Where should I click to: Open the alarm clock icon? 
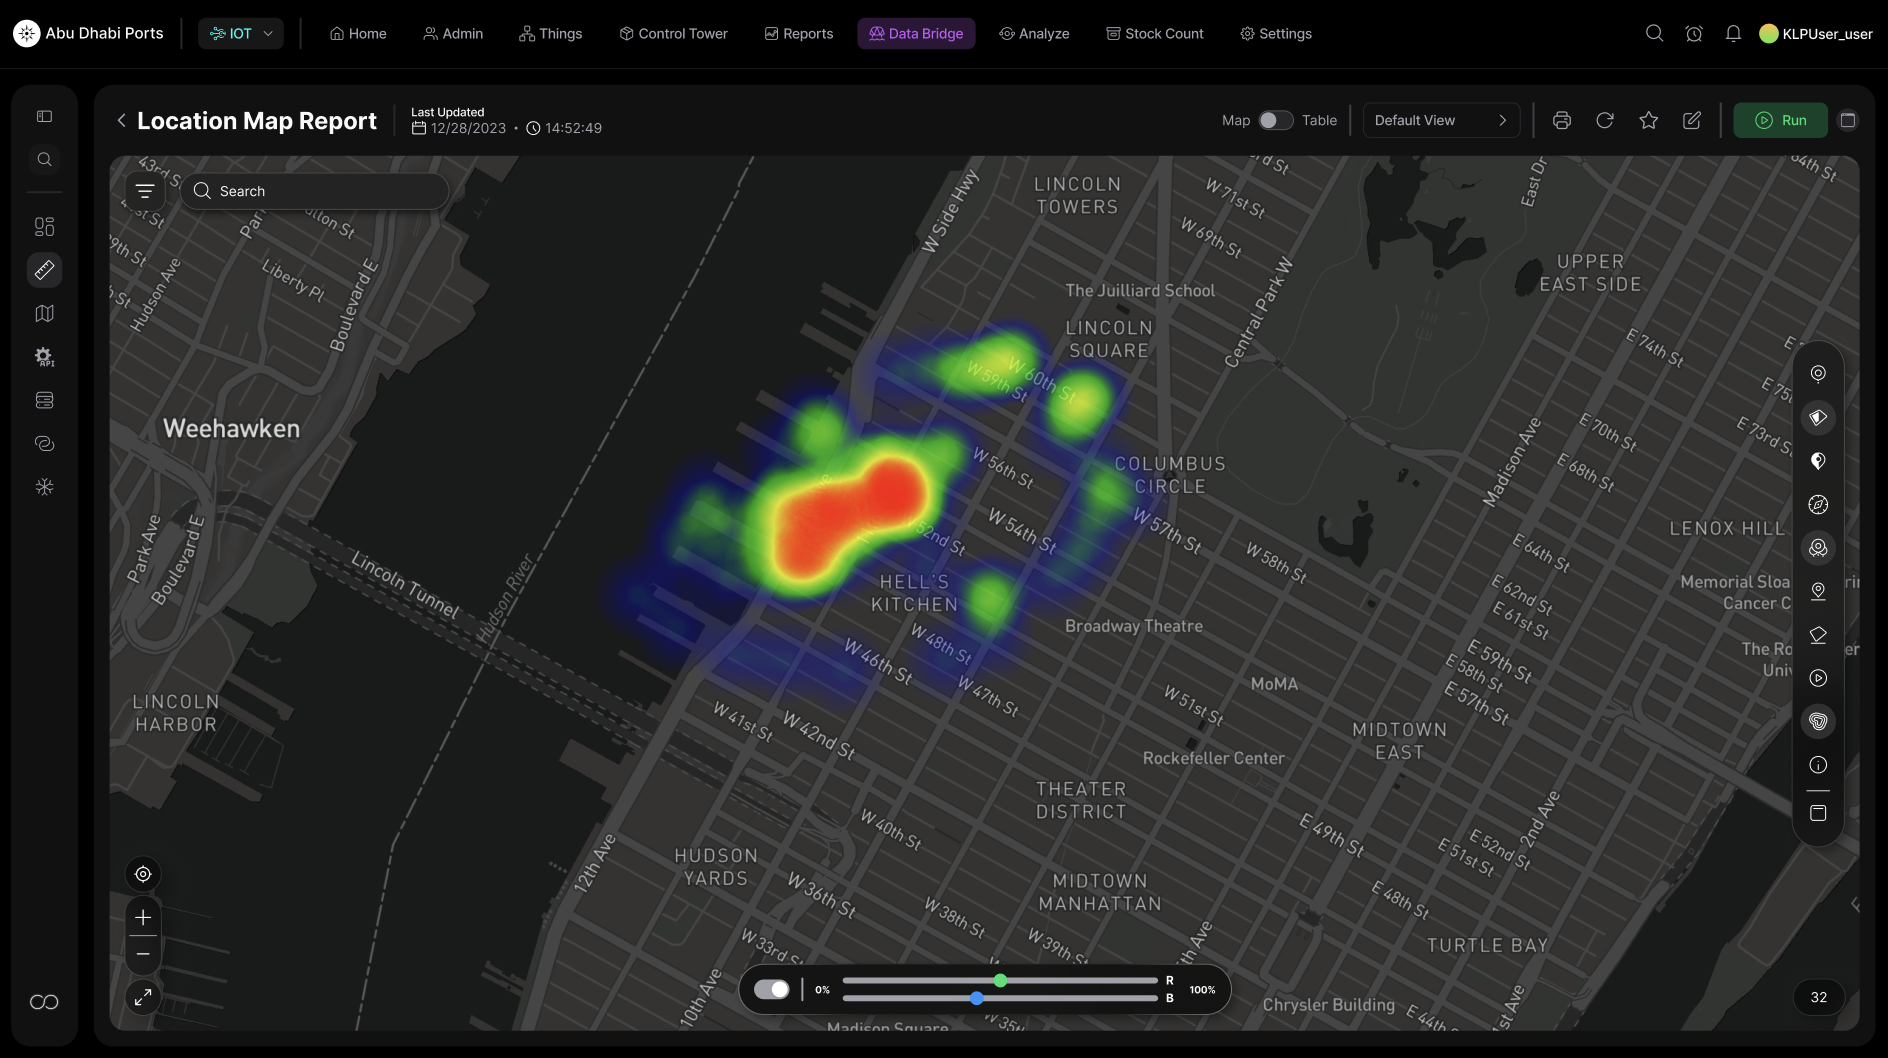[1694, 33]
